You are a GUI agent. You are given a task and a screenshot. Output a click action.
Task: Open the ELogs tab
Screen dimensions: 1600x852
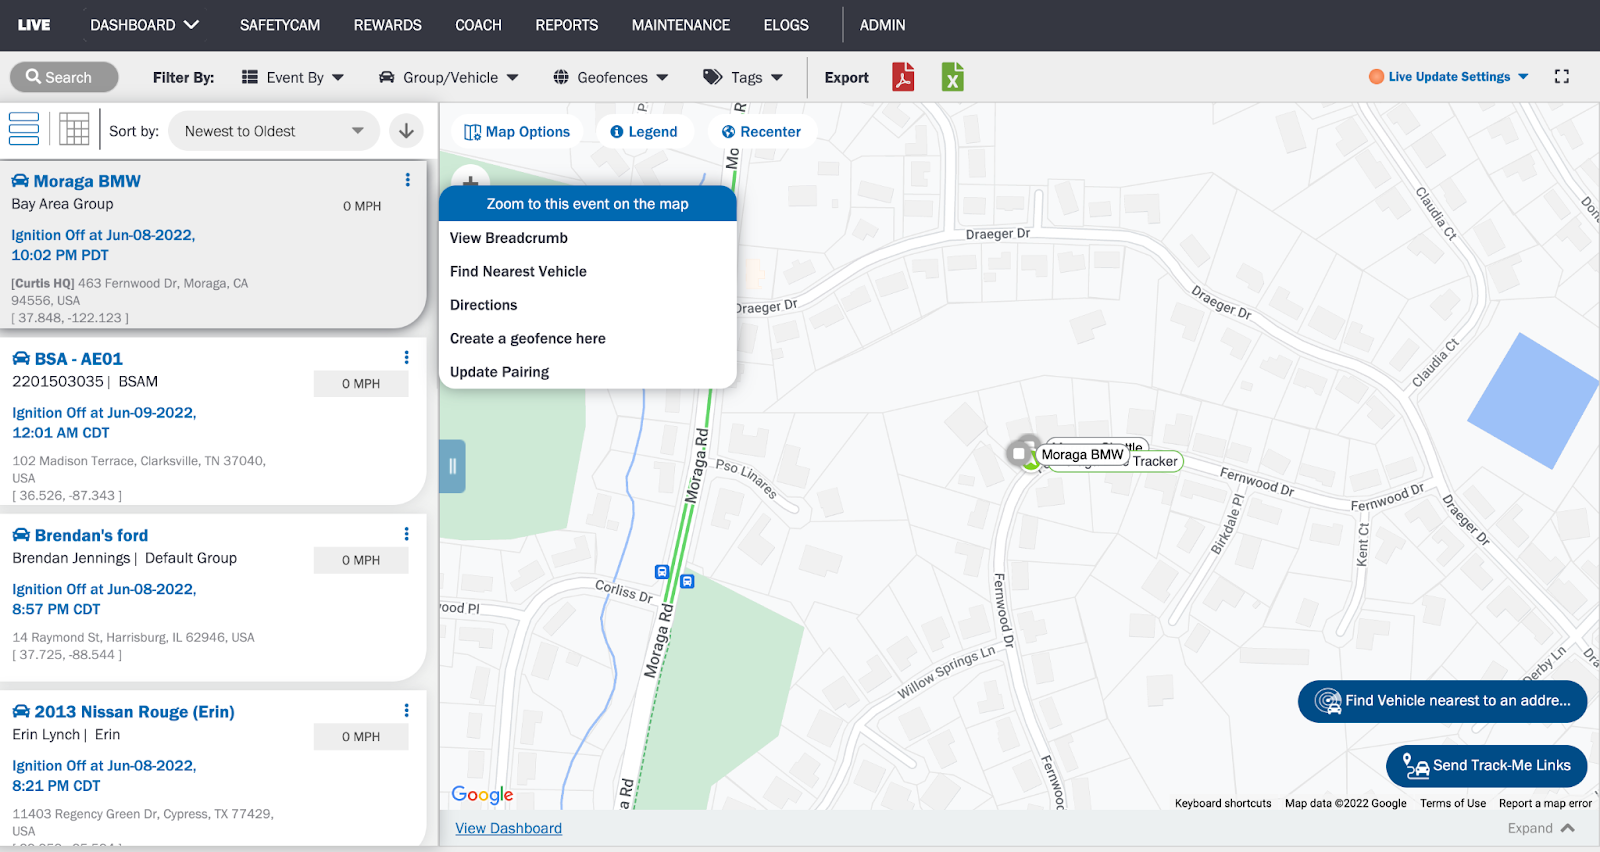pos(786,25)
